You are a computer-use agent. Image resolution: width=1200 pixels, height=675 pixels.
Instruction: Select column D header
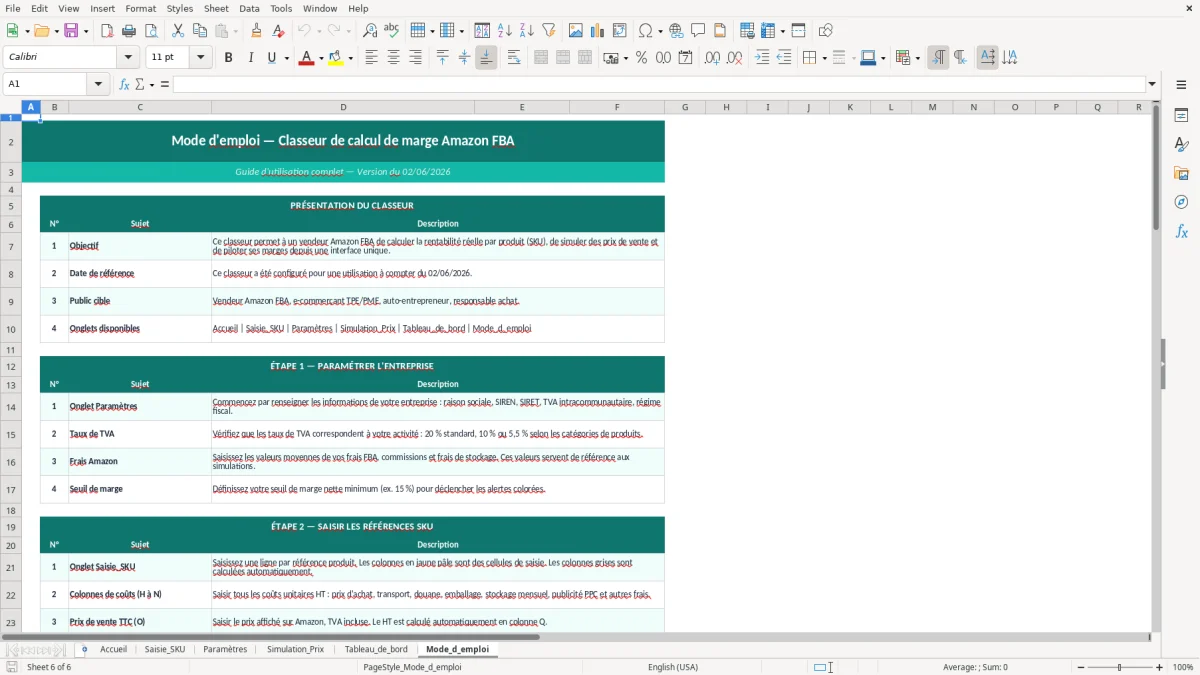[x=343, y=107]
